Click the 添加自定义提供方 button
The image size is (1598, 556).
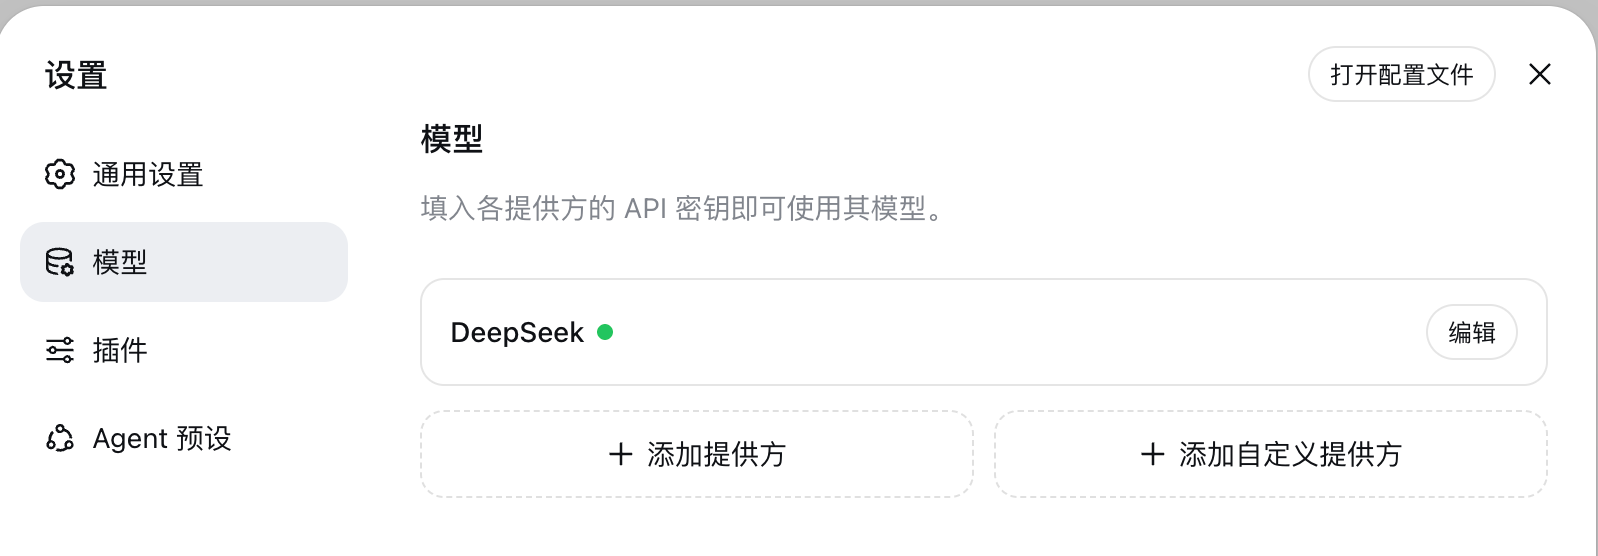pos(1271,454)
